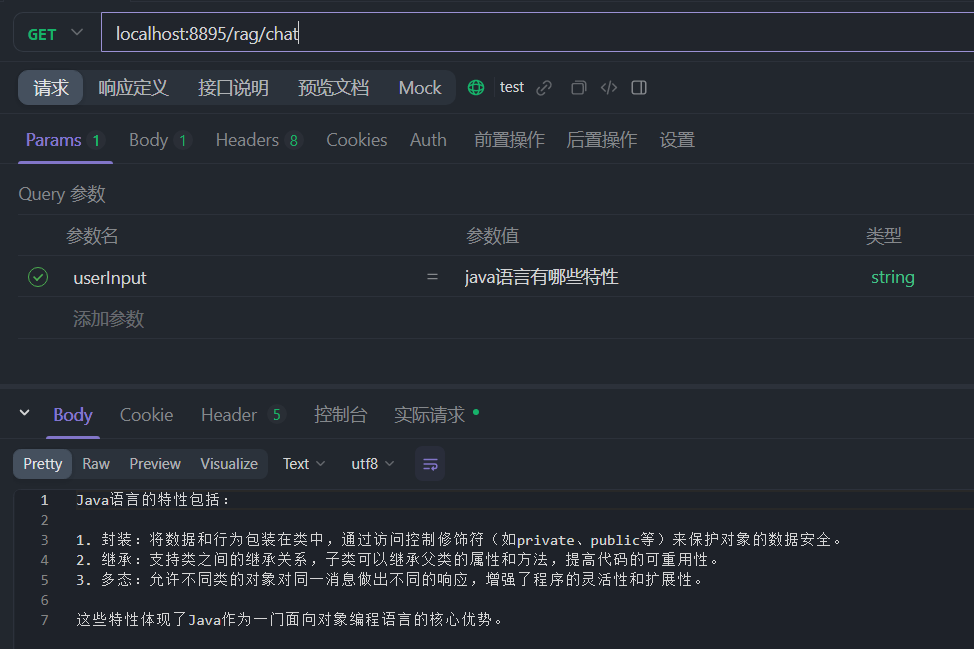Click the 实际请求 tab with green dot
The width and height of the screenshot is (974, 649).
(430, 414)
